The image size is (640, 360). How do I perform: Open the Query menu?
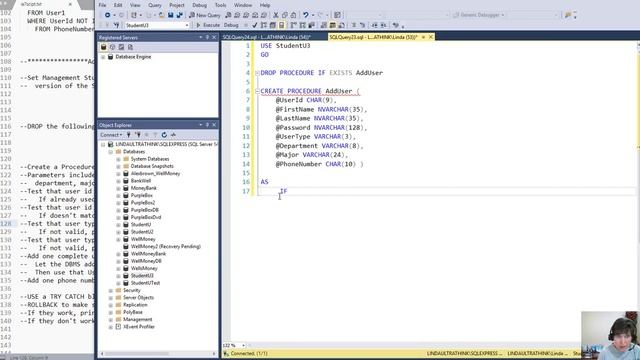[x=155, y=5]
